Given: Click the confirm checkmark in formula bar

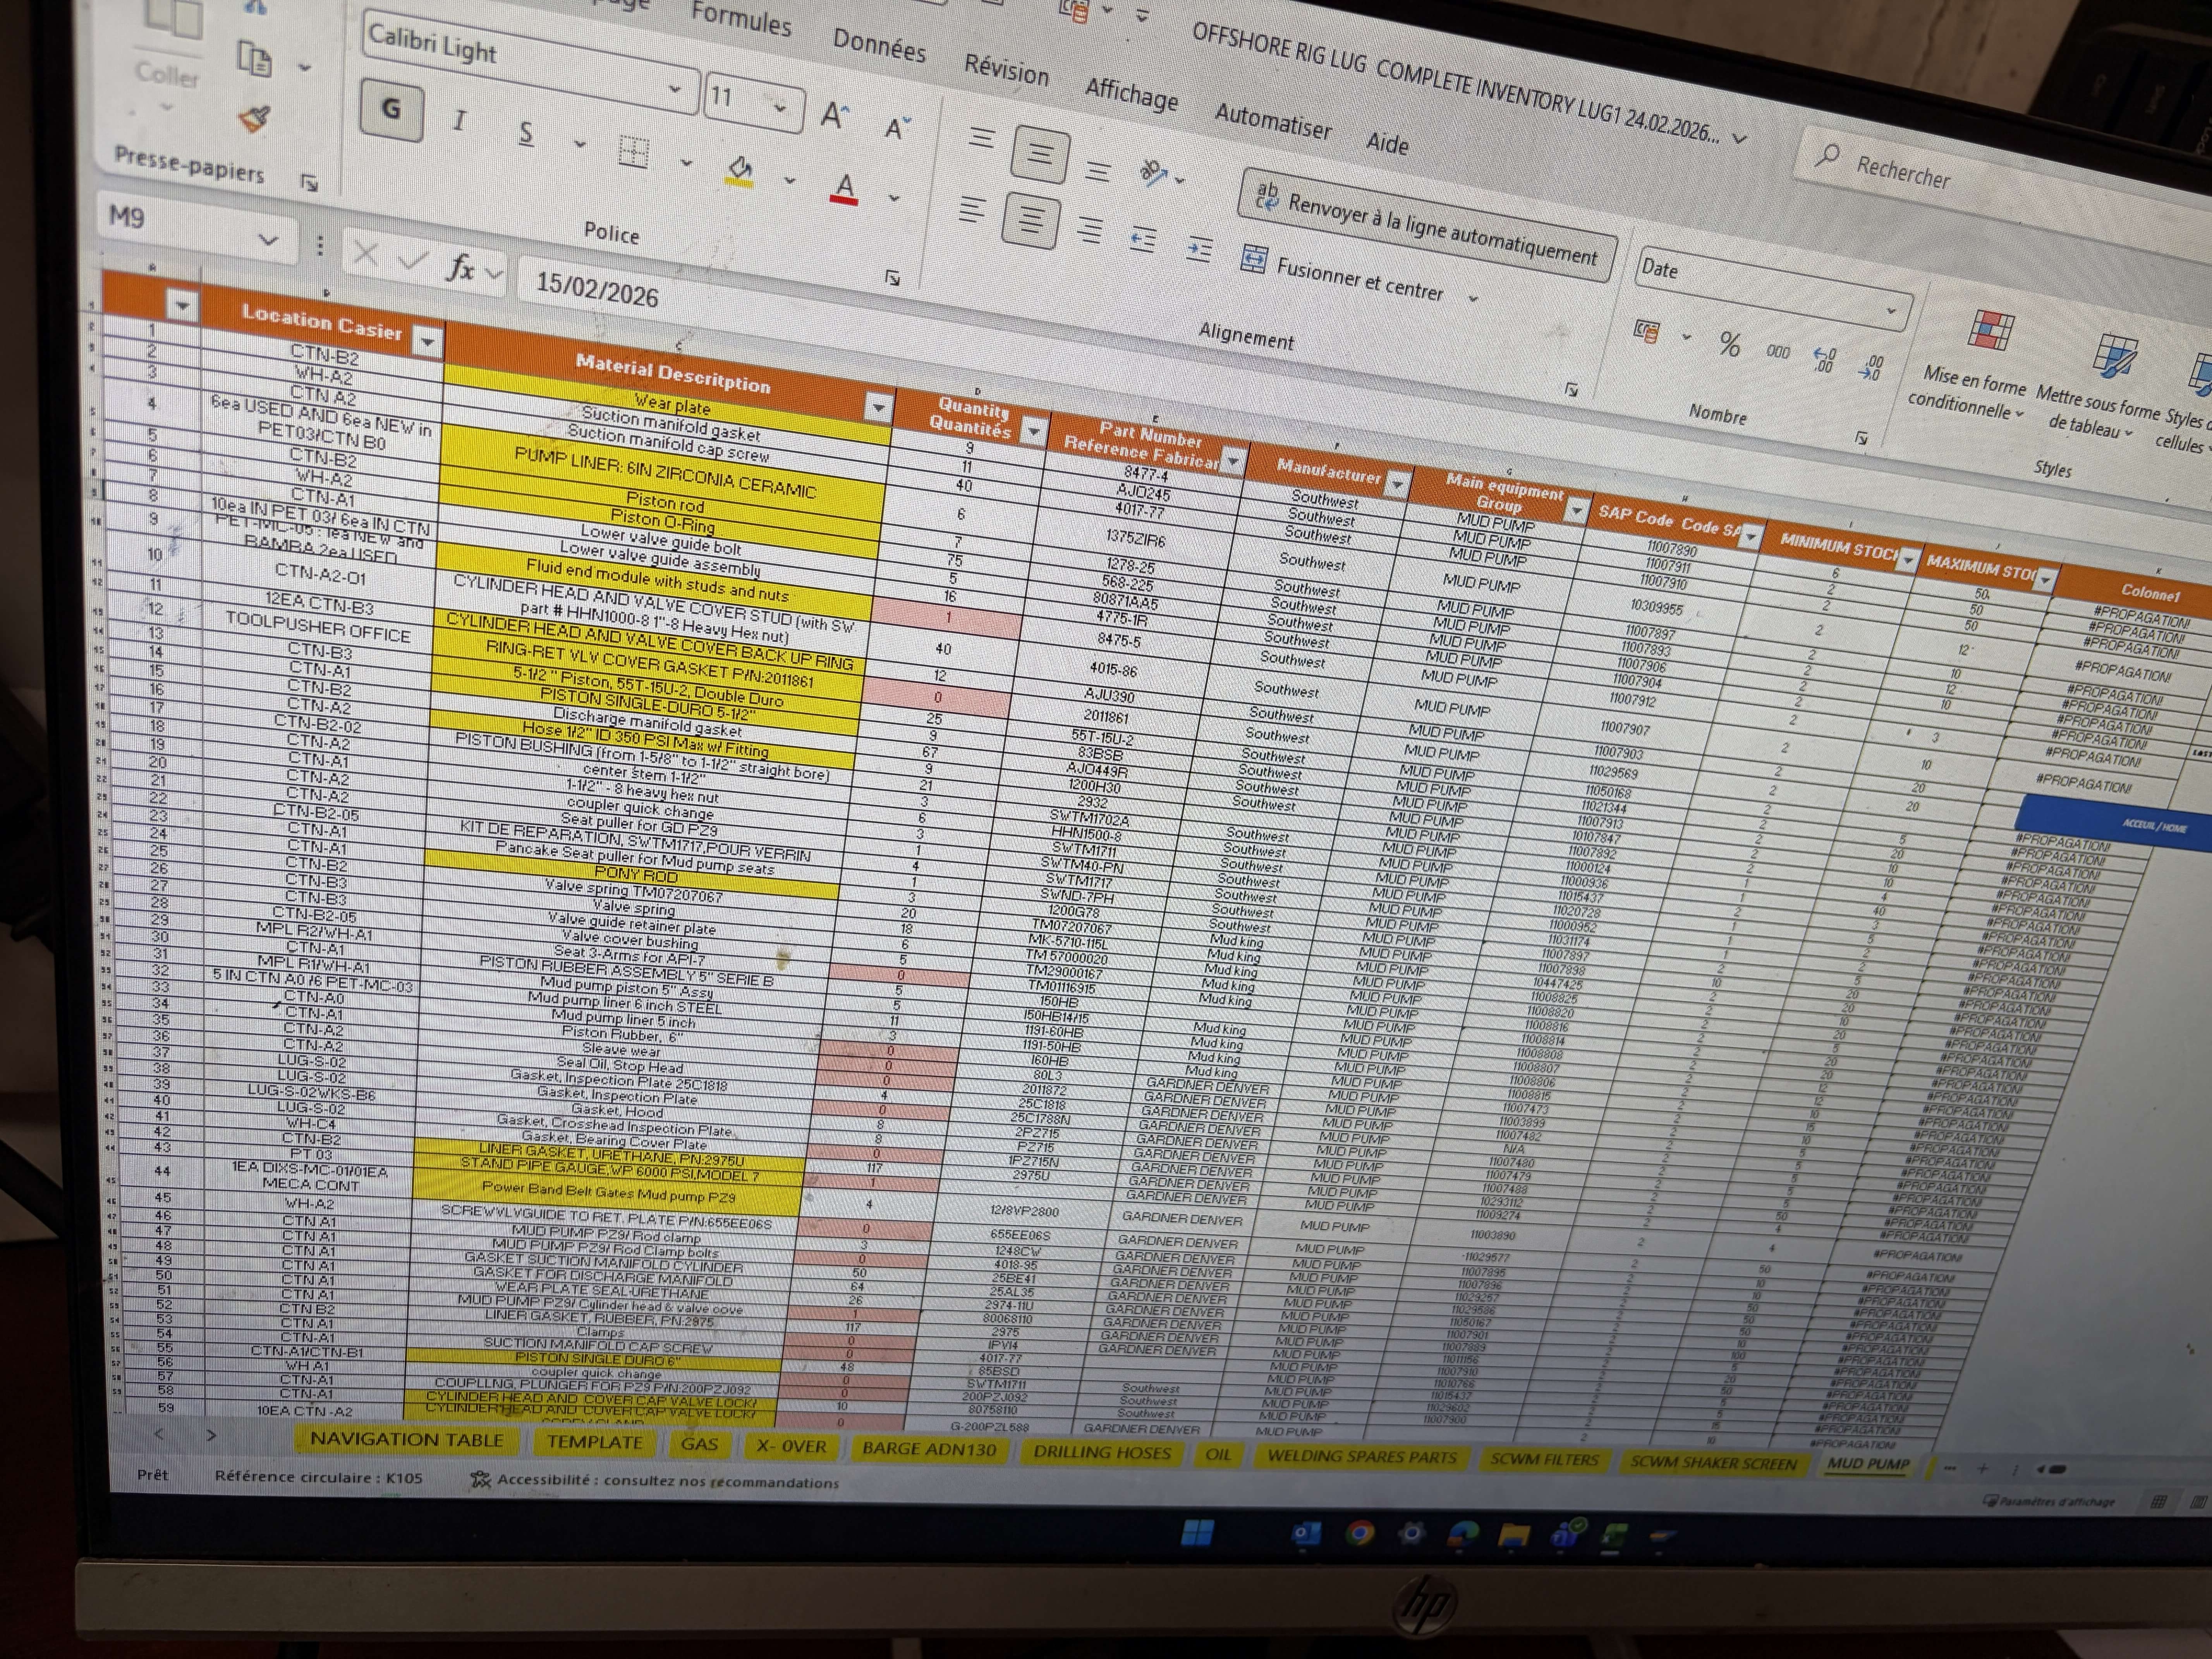Looking at the screenshot, I should pyautogui.click(x=412, y=261).
